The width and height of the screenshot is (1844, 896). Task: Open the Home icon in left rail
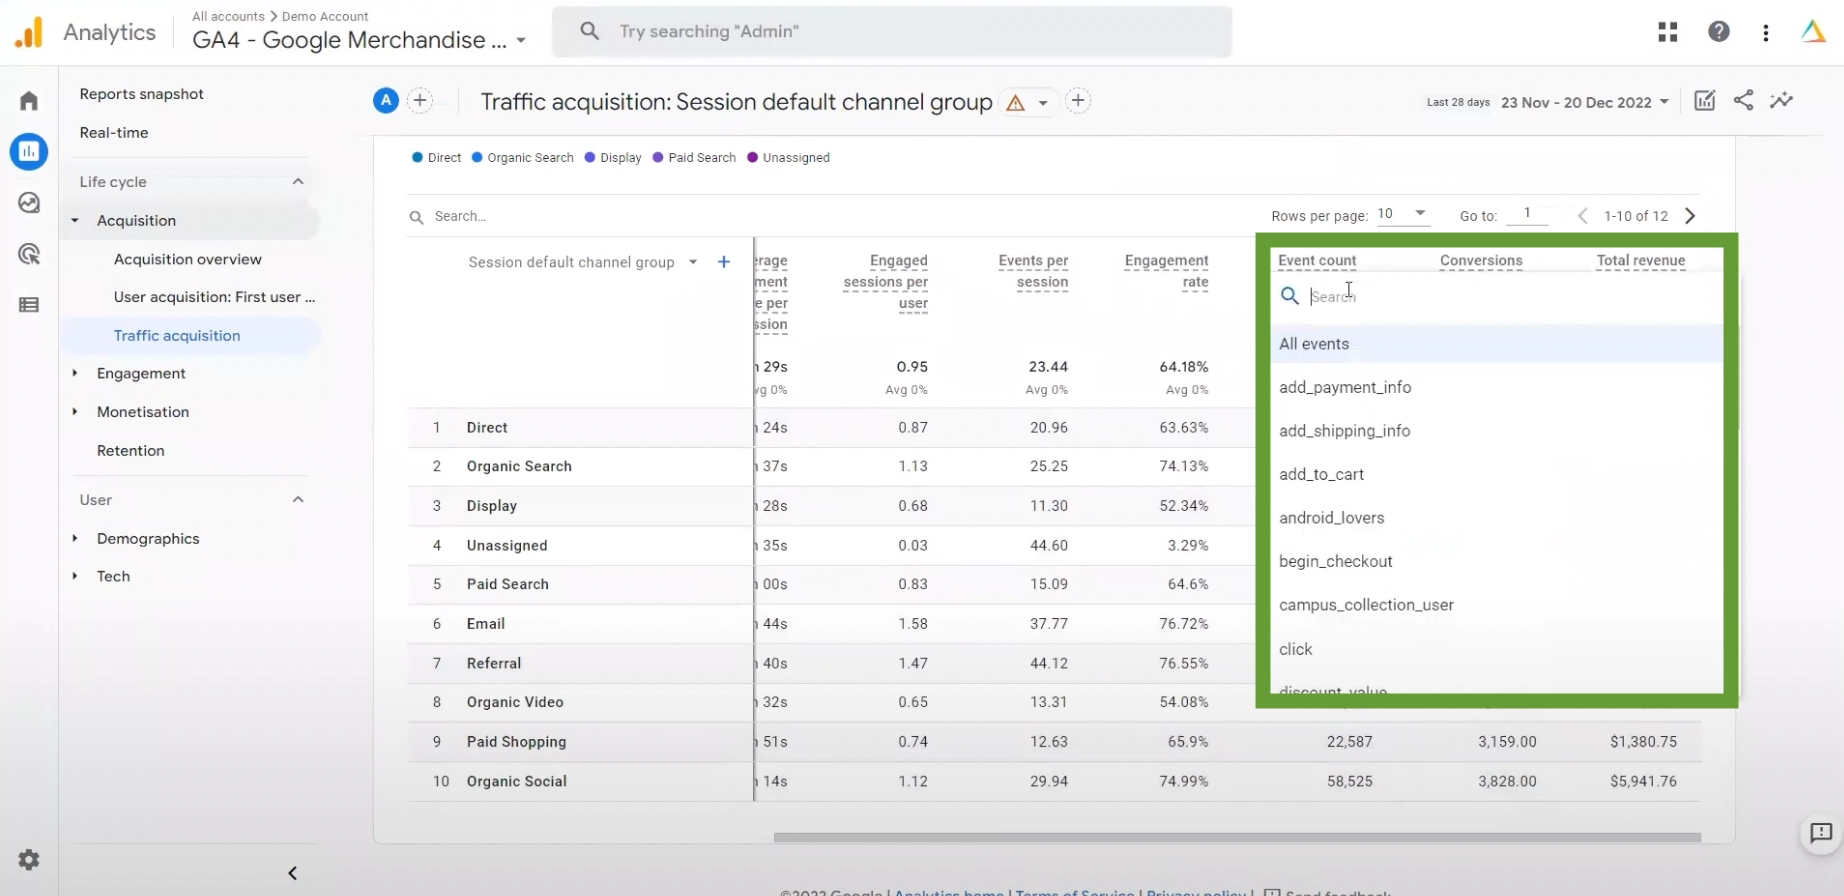(x=29, y=100)
